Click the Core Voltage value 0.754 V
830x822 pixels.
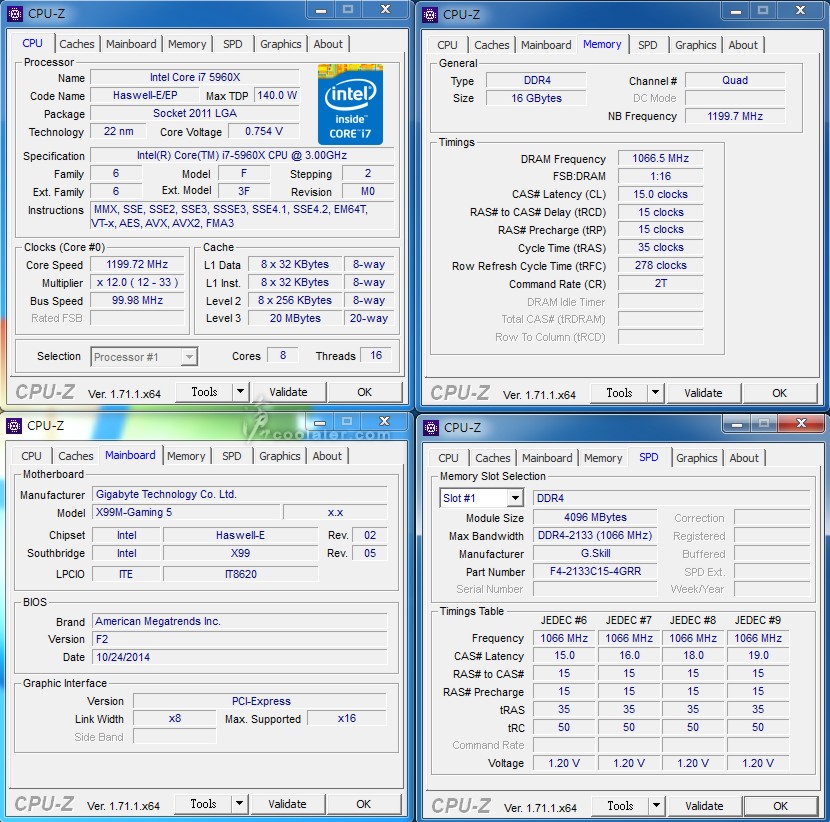[264, 131]
